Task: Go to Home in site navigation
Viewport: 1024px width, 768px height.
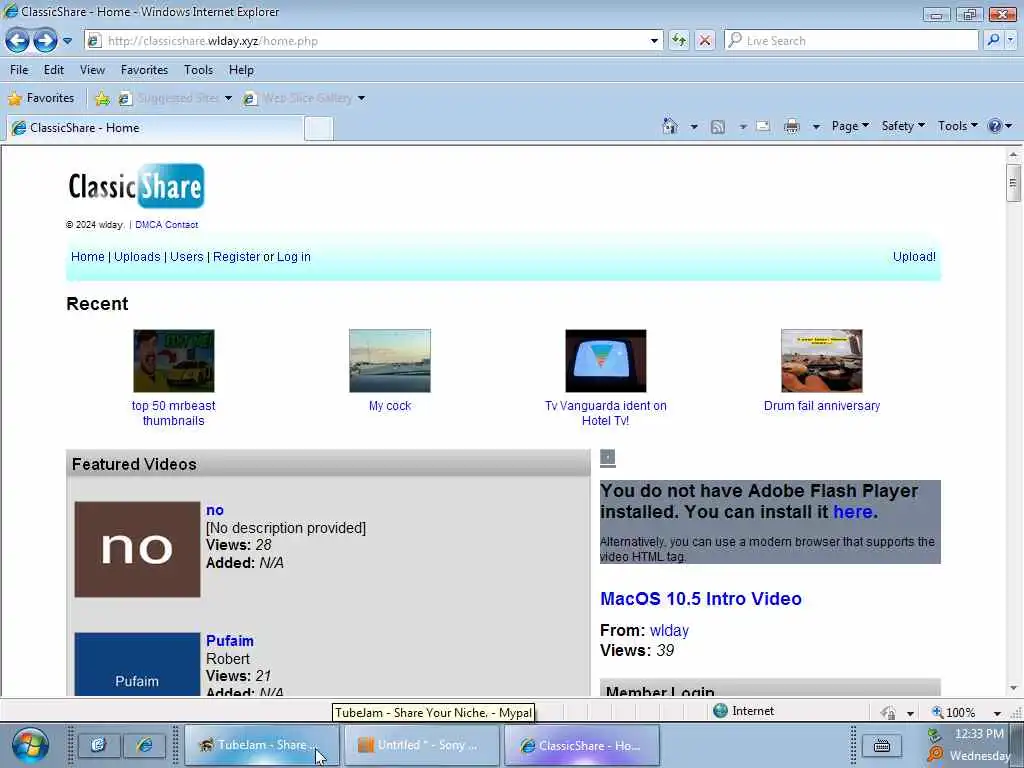Action: (x=88, y=257)
